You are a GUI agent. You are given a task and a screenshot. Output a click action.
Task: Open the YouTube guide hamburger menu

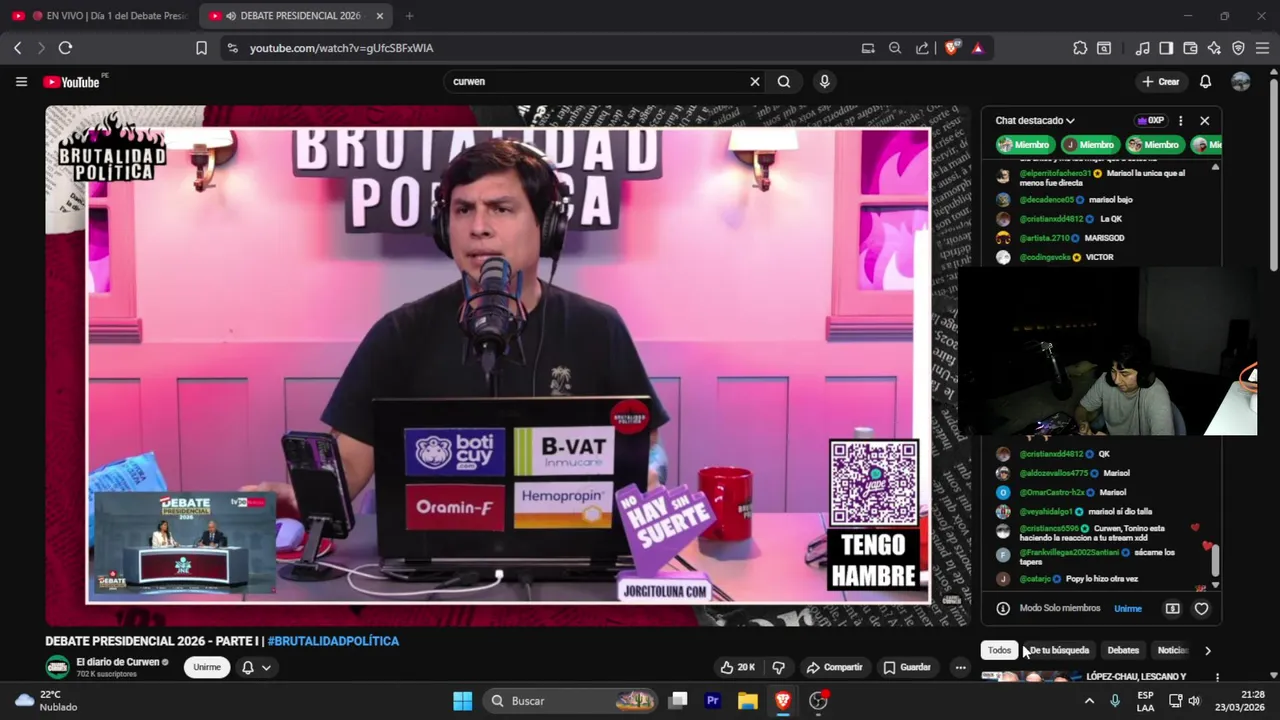click(x=21, y=82)
